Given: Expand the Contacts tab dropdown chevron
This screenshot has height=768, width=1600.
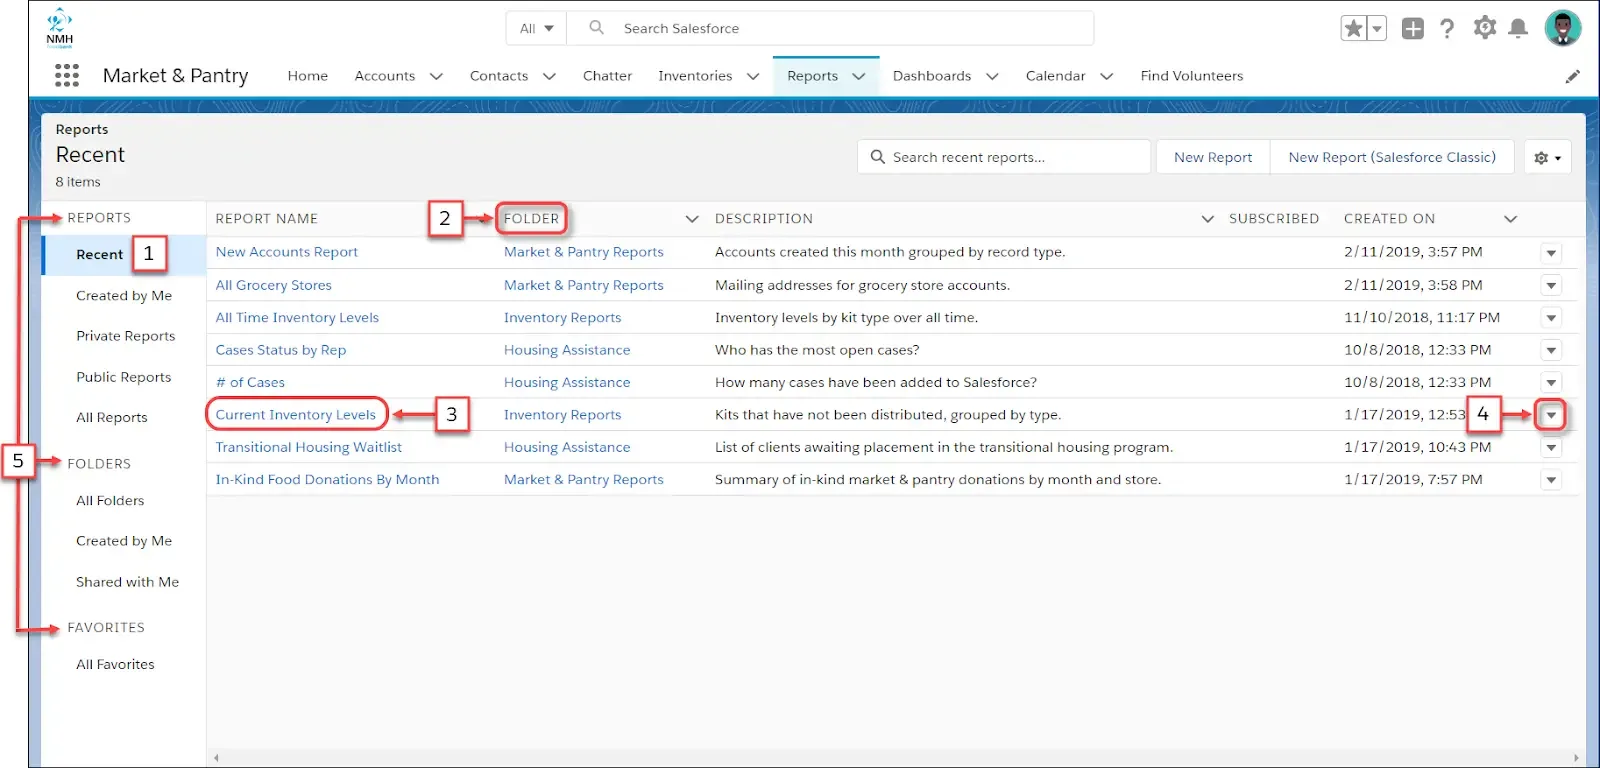Looking at the screenshot, I should pos(549,76).
